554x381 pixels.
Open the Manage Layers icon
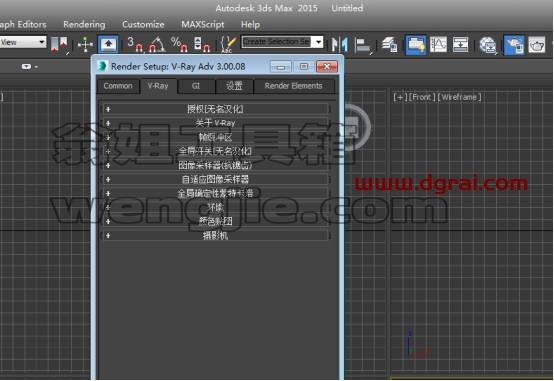click(x=390, y=45)
